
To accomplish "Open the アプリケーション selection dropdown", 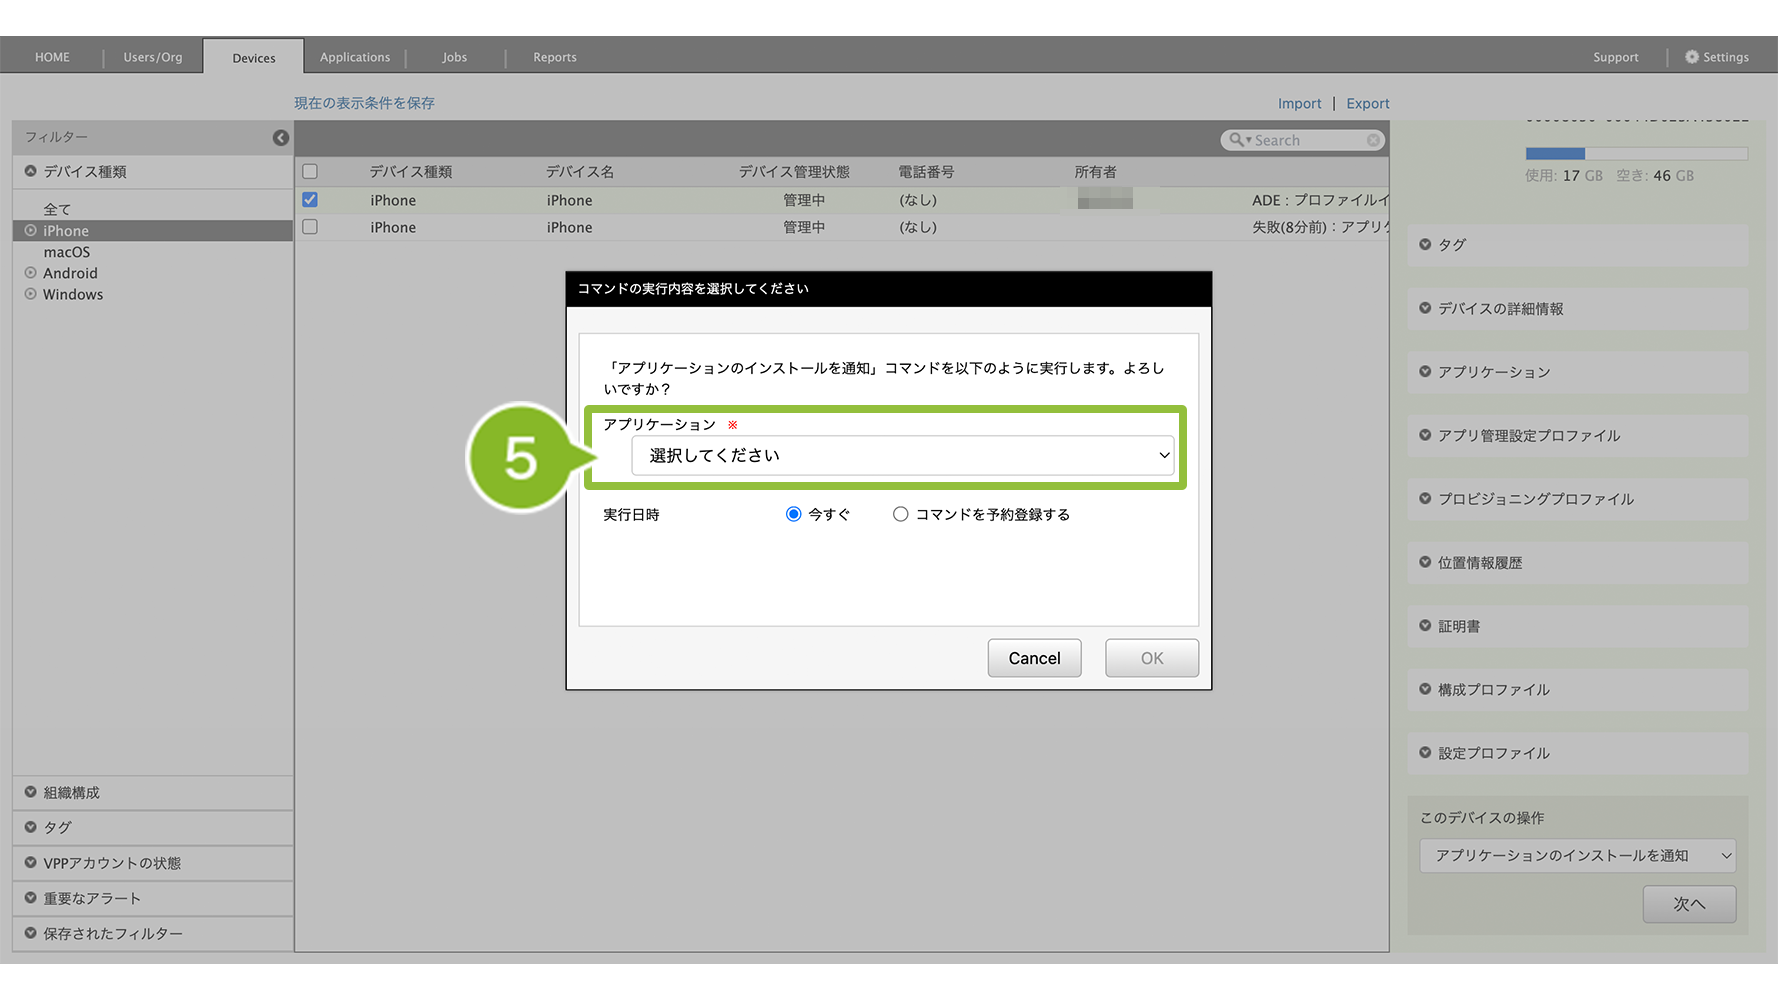I will (x=902, y=456).
